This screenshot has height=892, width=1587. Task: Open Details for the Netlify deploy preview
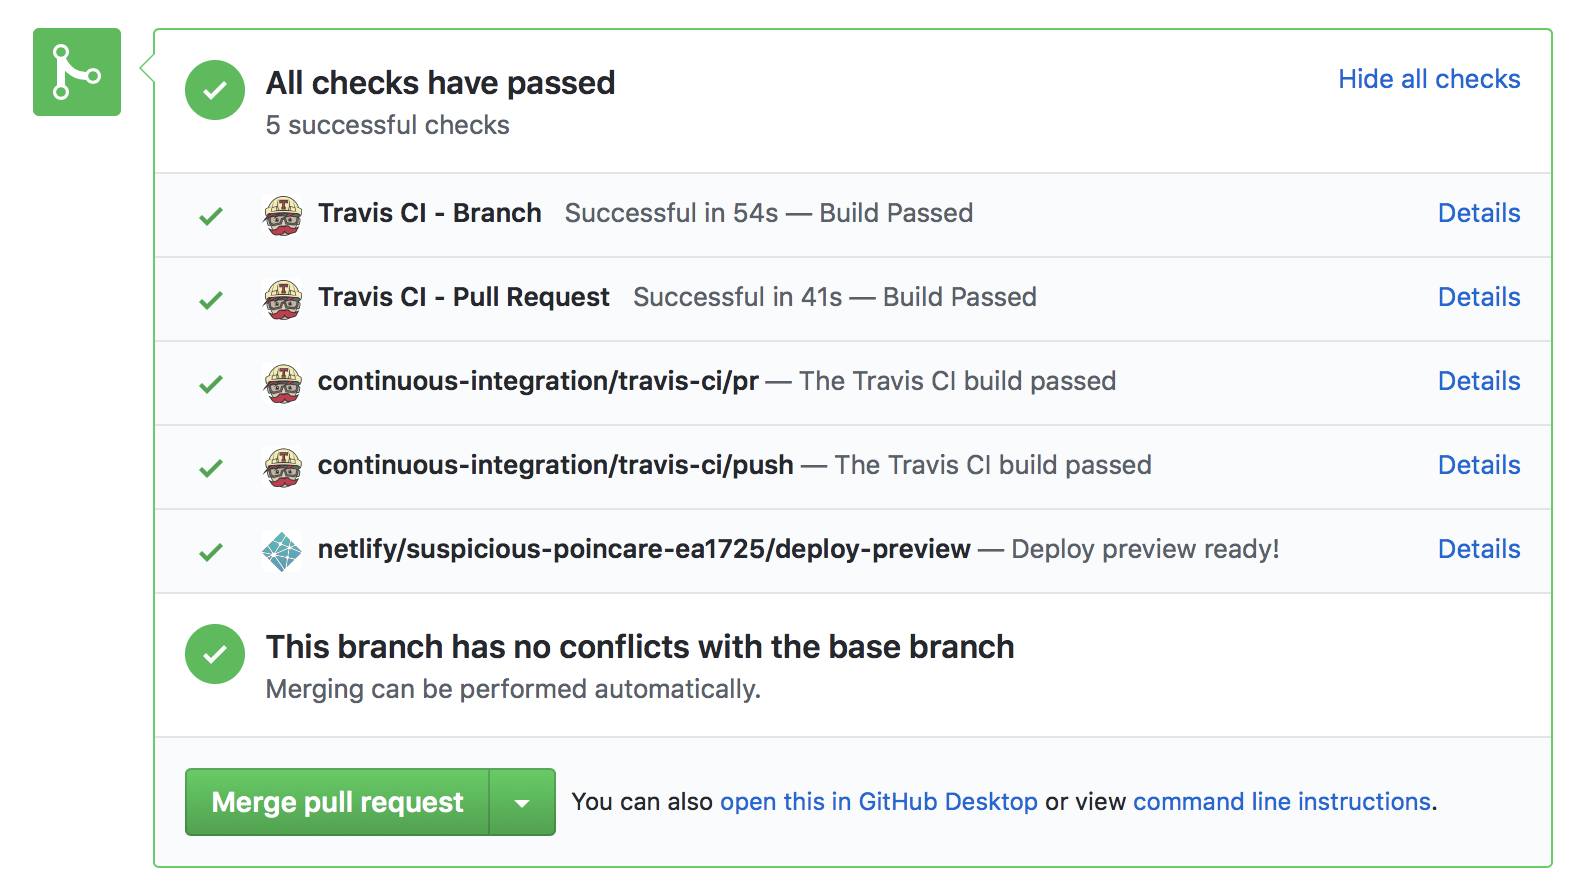[x=1478, y=549]
